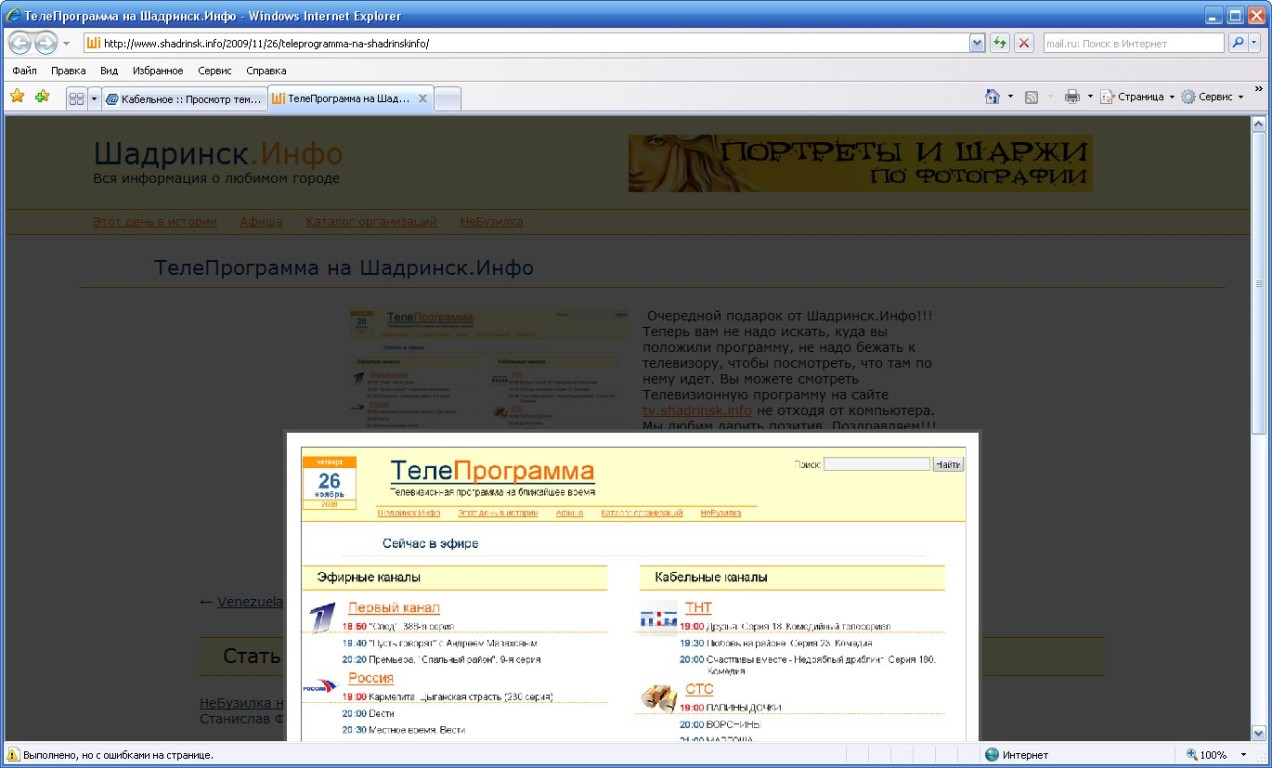This screenshot has height=768, width=1272.
Task: Expand the Home button dropdown arrow
Action: pyautogui.click(x=1010, y=97)
